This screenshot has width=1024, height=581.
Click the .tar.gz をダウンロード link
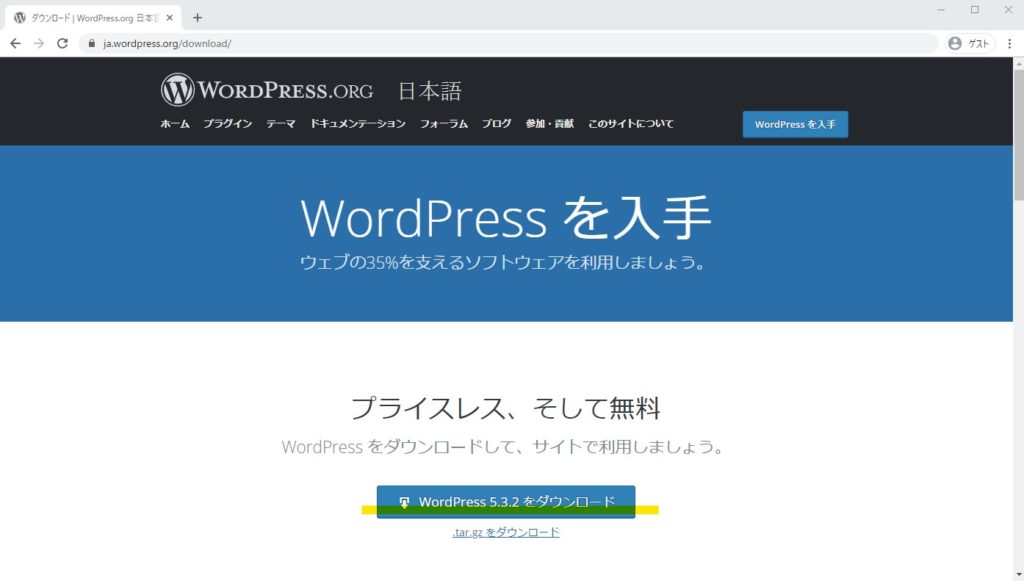pos(506,532)
